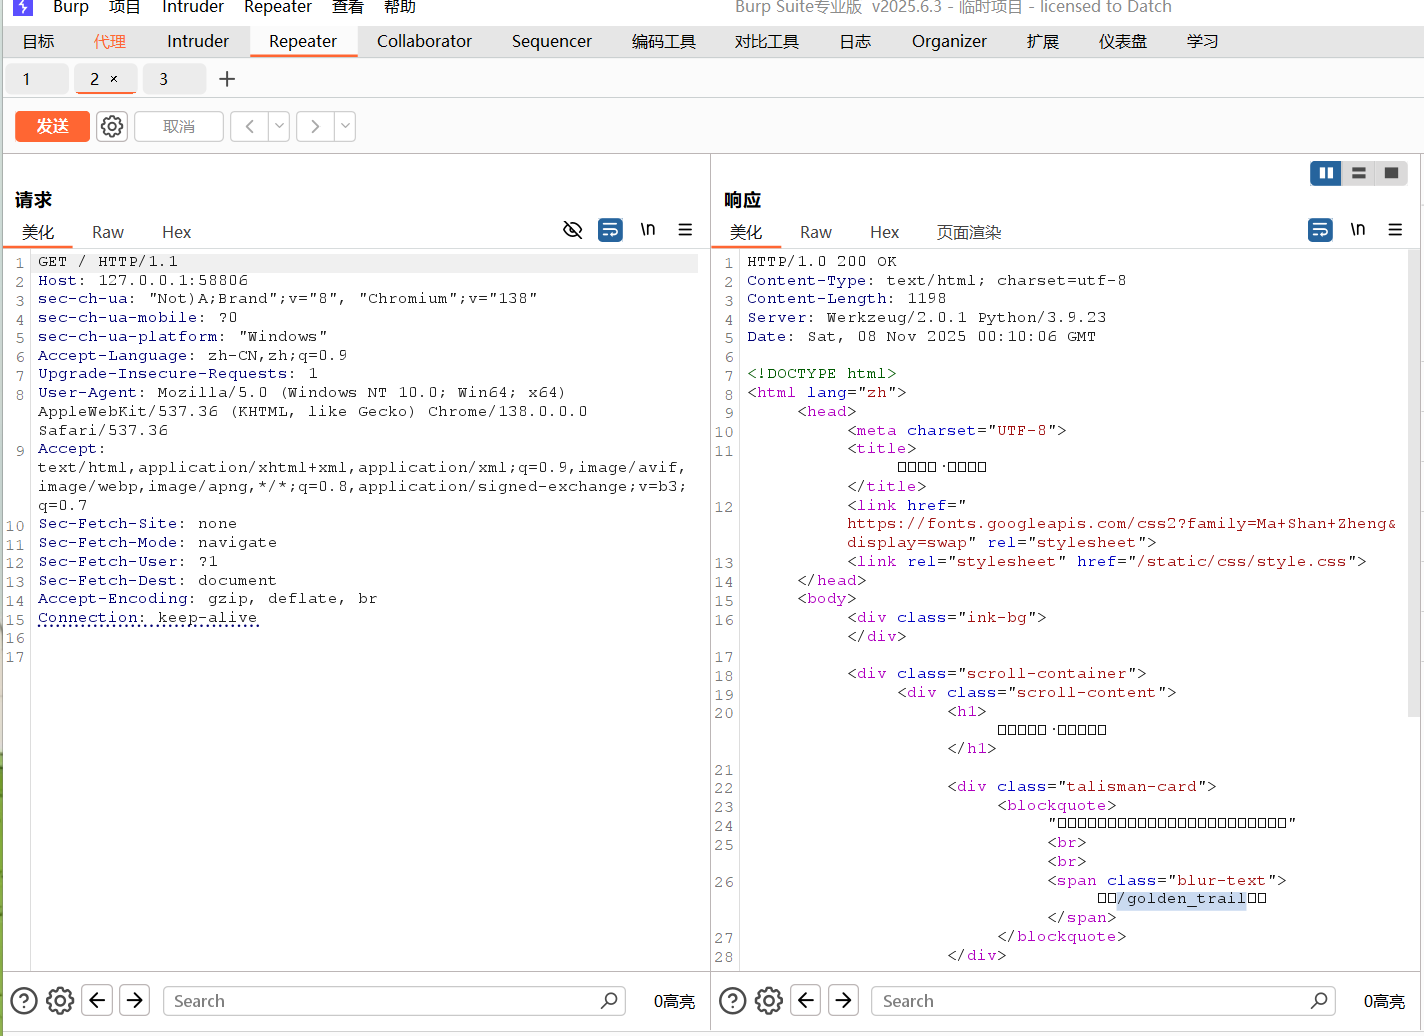Select response 美化 Pretty view tab
The width and height of the screenshot is (1424, 1036).
point(746,232)
